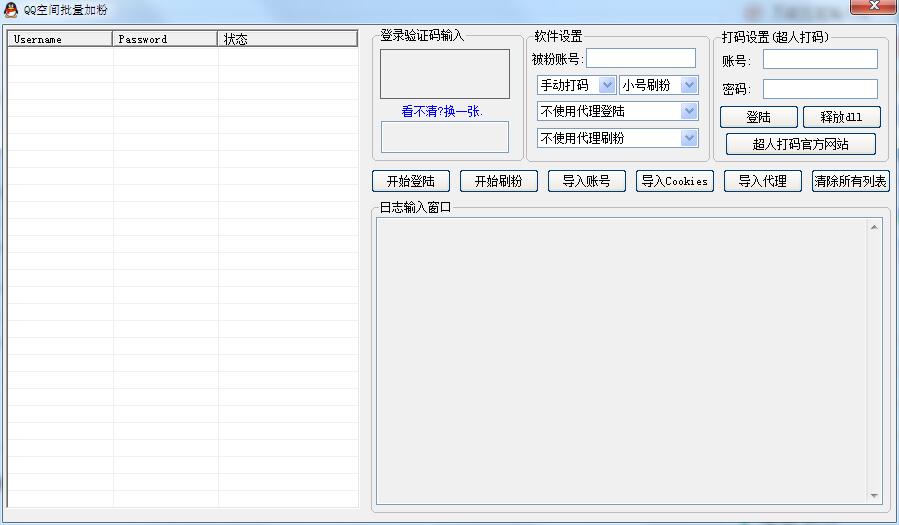899x525 pixels.
Task: Click the Username column header
Action: pyautogui.click(x=60, y=39)
